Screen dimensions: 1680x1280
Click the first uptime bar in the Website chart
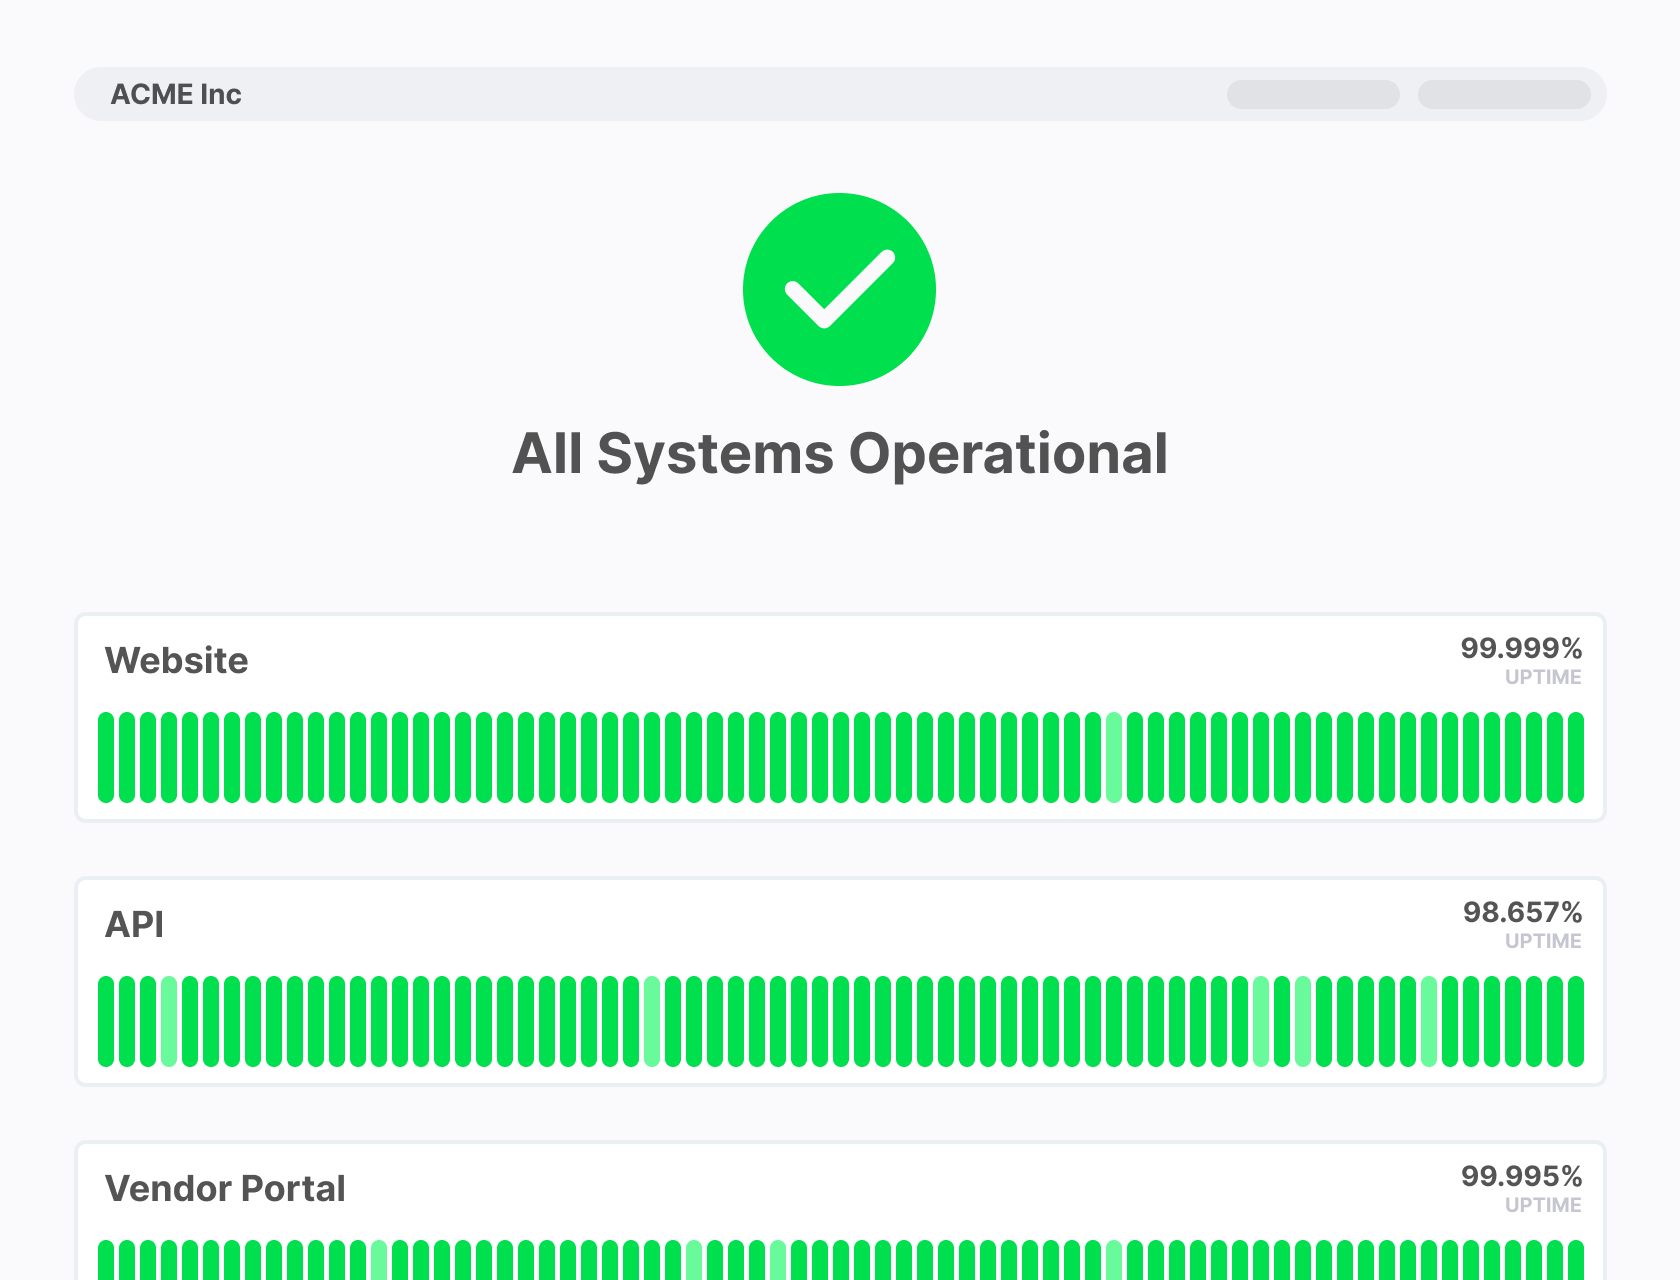click(x=104, y=755)
